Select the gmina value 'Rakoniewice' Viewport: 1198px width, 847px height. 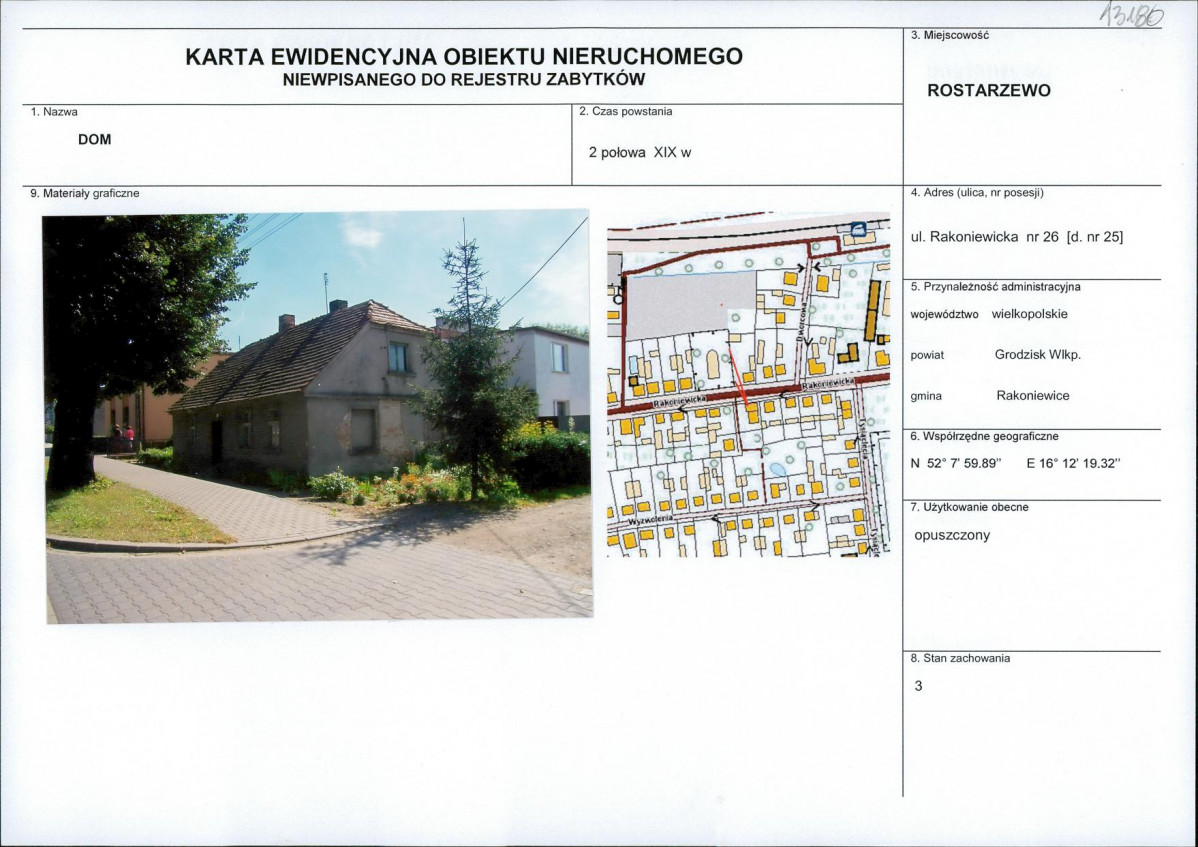tap(1033, 396)
